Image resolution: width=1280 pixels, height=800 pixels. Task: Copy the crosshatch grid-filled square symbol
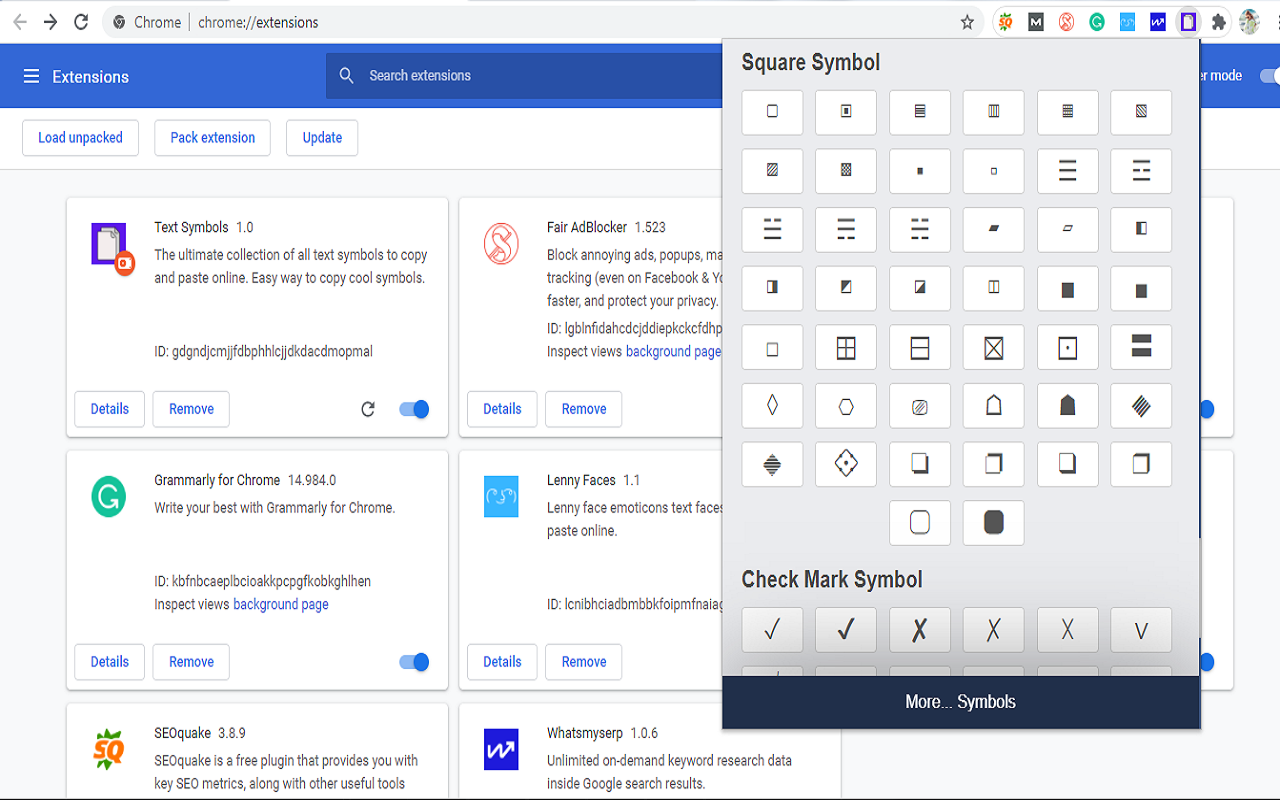pyautogui.click(x=1068, y=112)
